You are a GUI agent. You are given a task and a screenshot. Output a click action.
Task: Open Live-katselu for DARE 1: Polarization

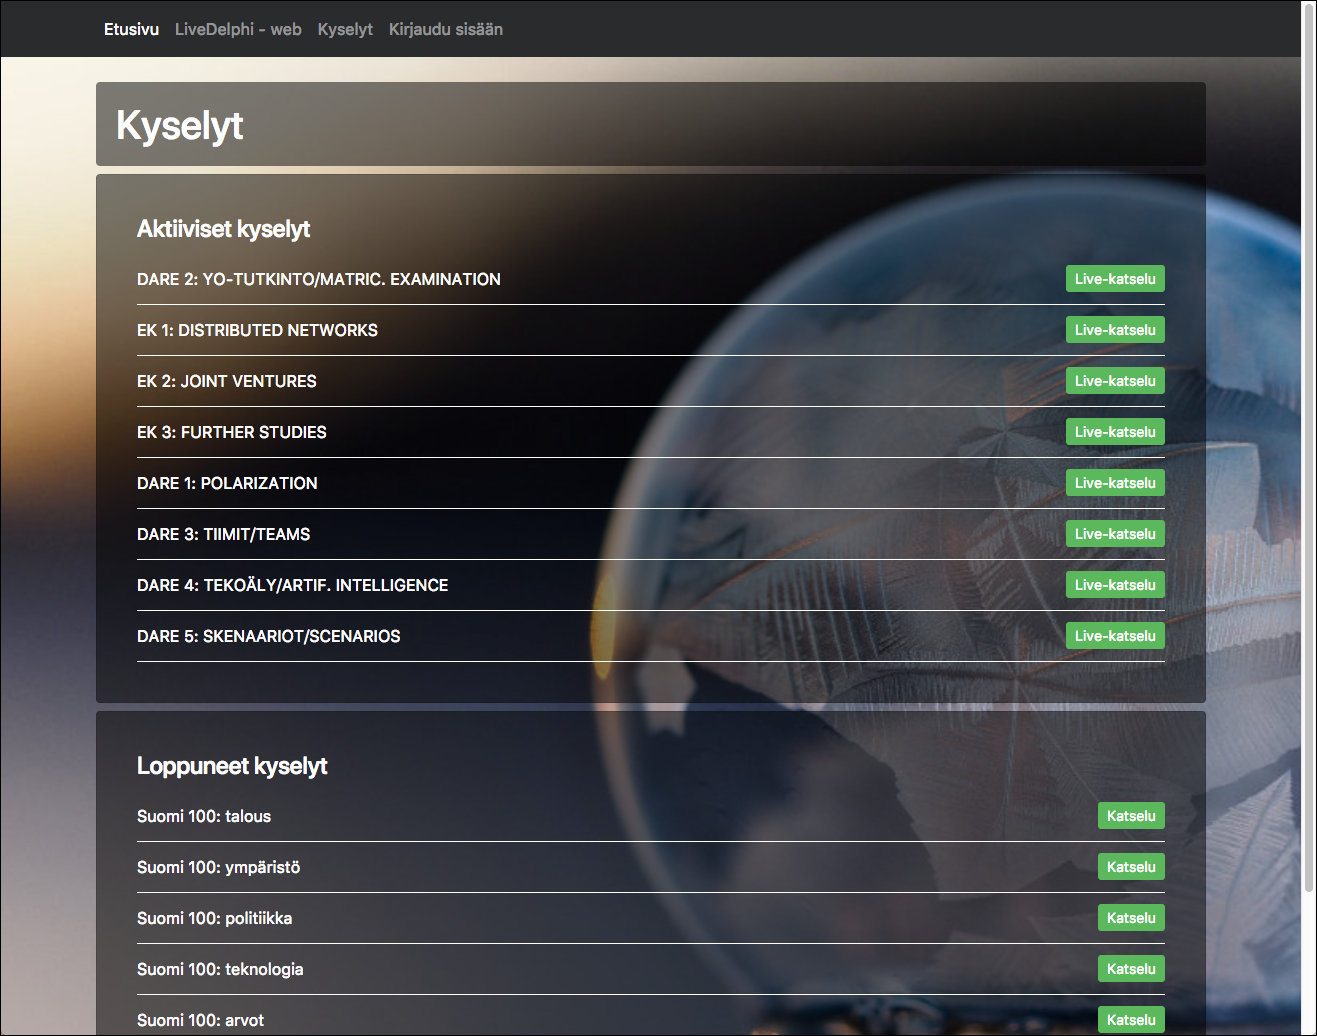pos(1115,483)
